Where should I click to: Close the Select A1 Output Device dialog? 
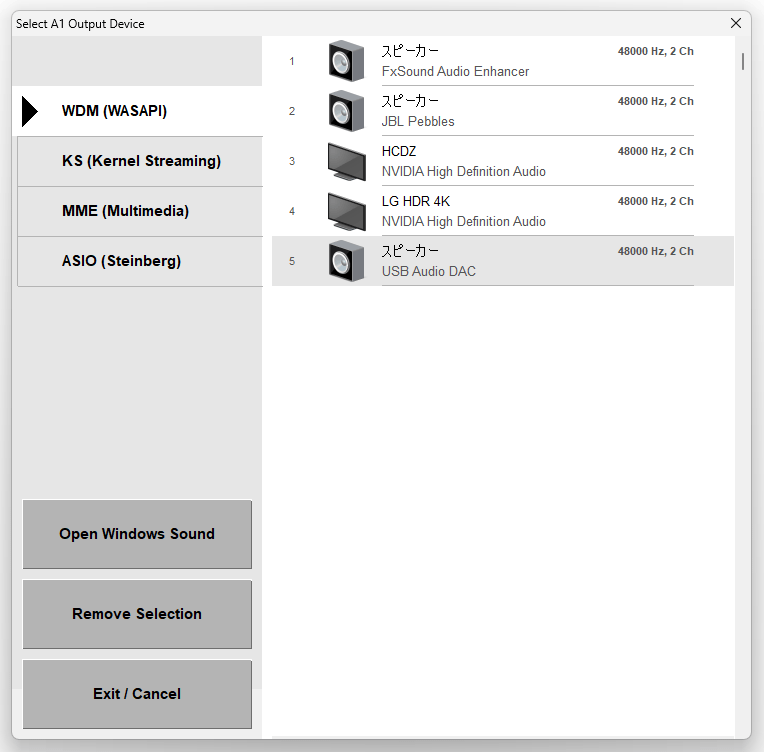tap(736, 23)
